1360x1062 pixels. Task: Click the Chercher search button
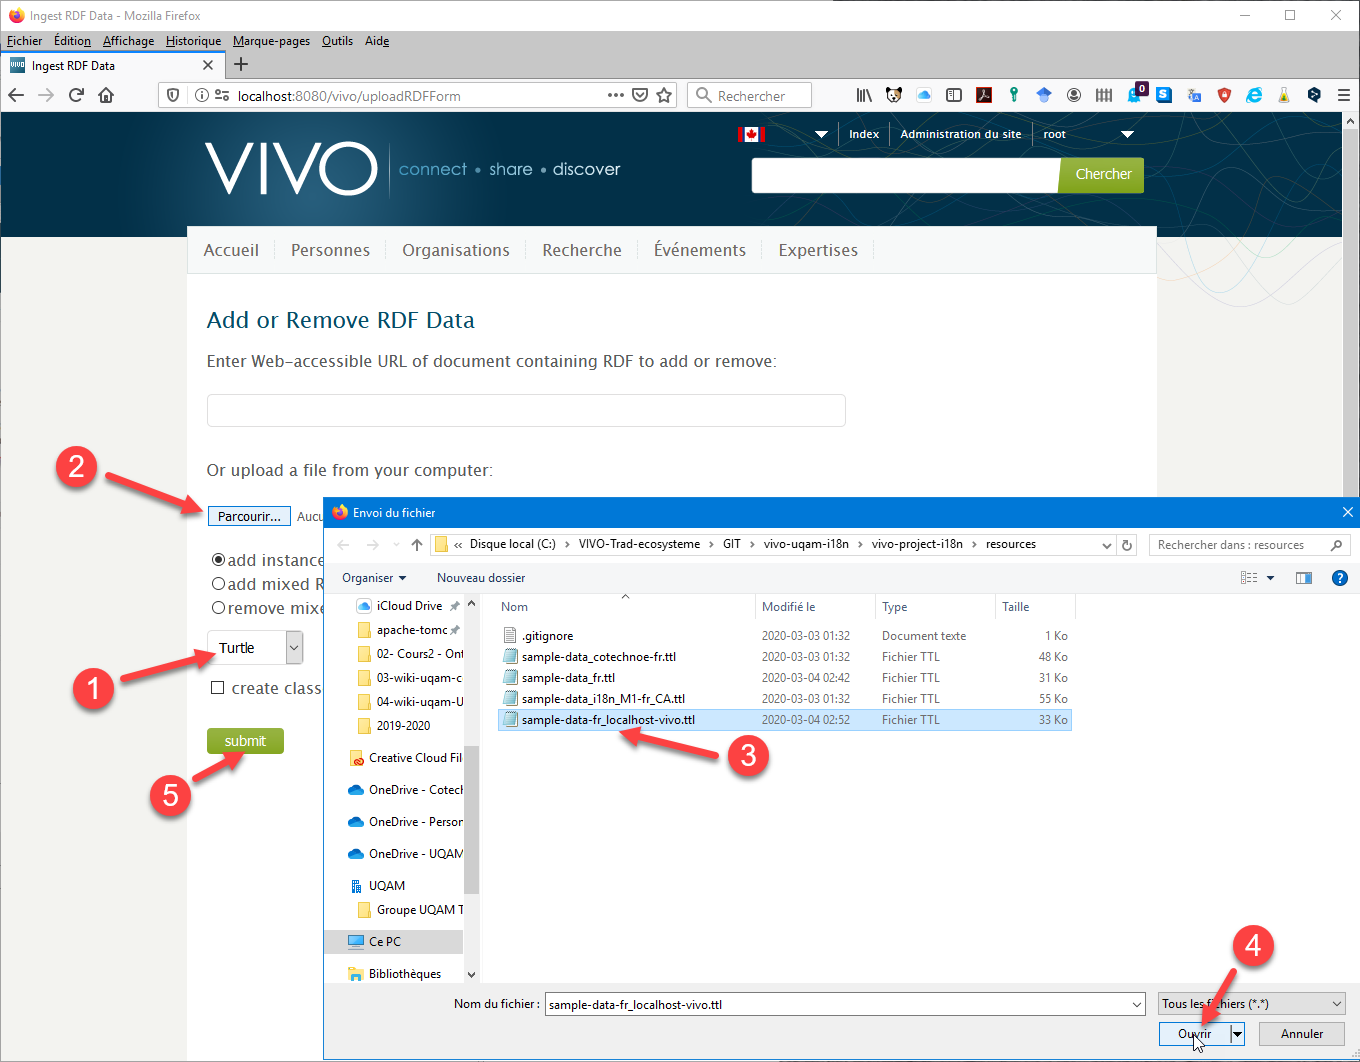tap(1103, 175)
